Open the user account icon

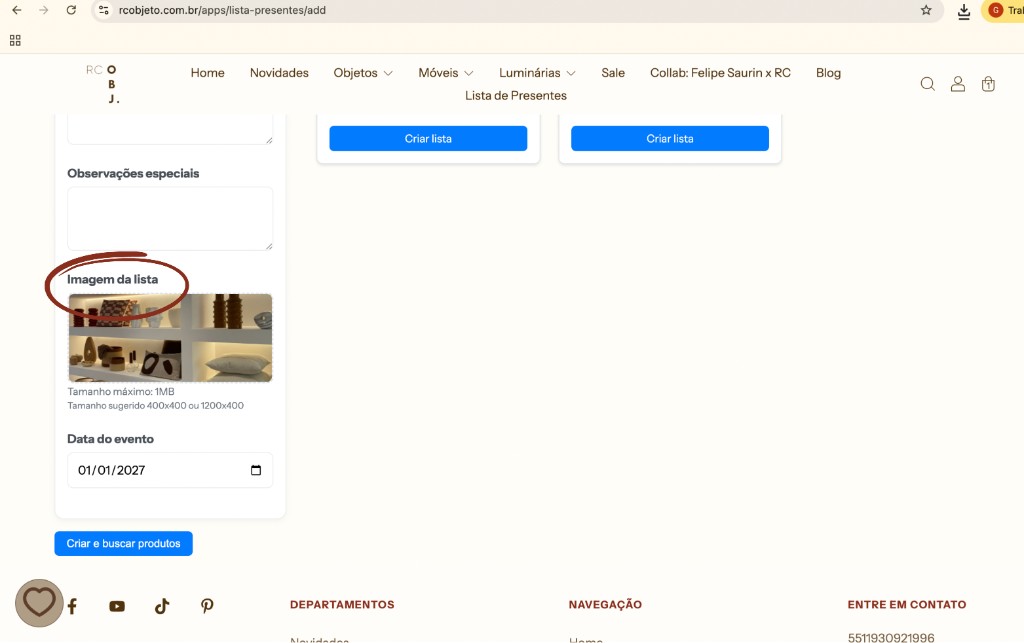(x=957, y=84)
